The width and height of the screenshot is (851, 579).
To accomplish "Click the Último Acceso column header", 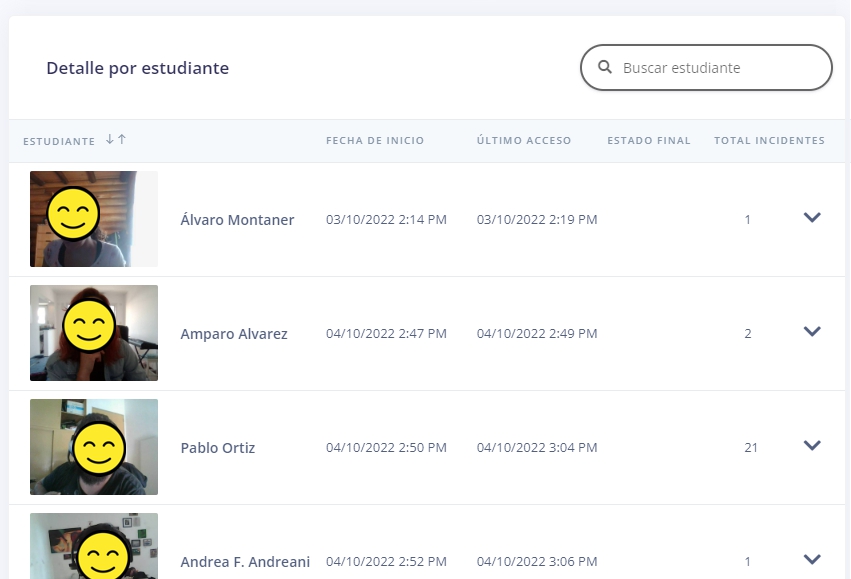I will click(x=524, y=141).
